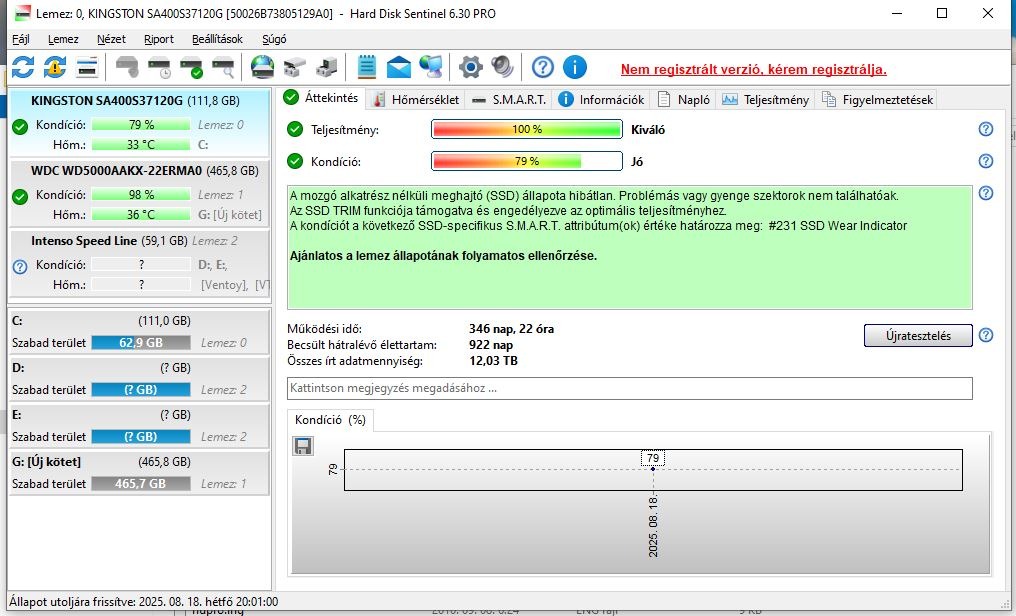The width and height of the screenshot is (1016, 616).
Task: Click the C: free space 62,9 GB bar
Action: (x=141, y=343)
